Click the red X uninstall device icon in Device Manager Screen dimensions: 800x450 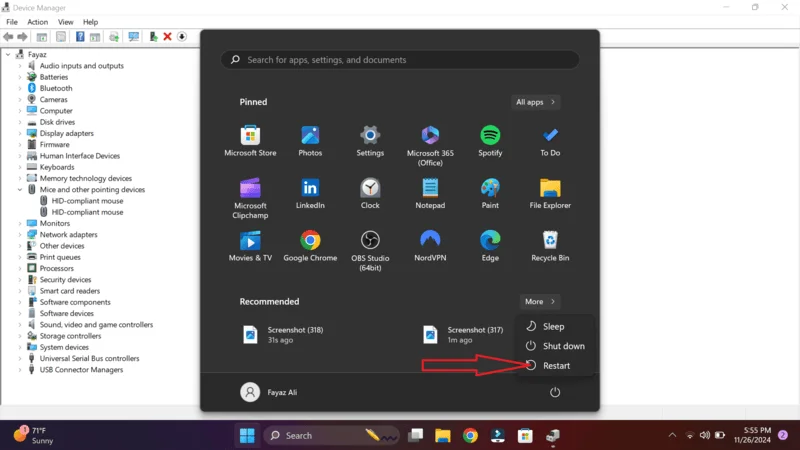(167, 37)
